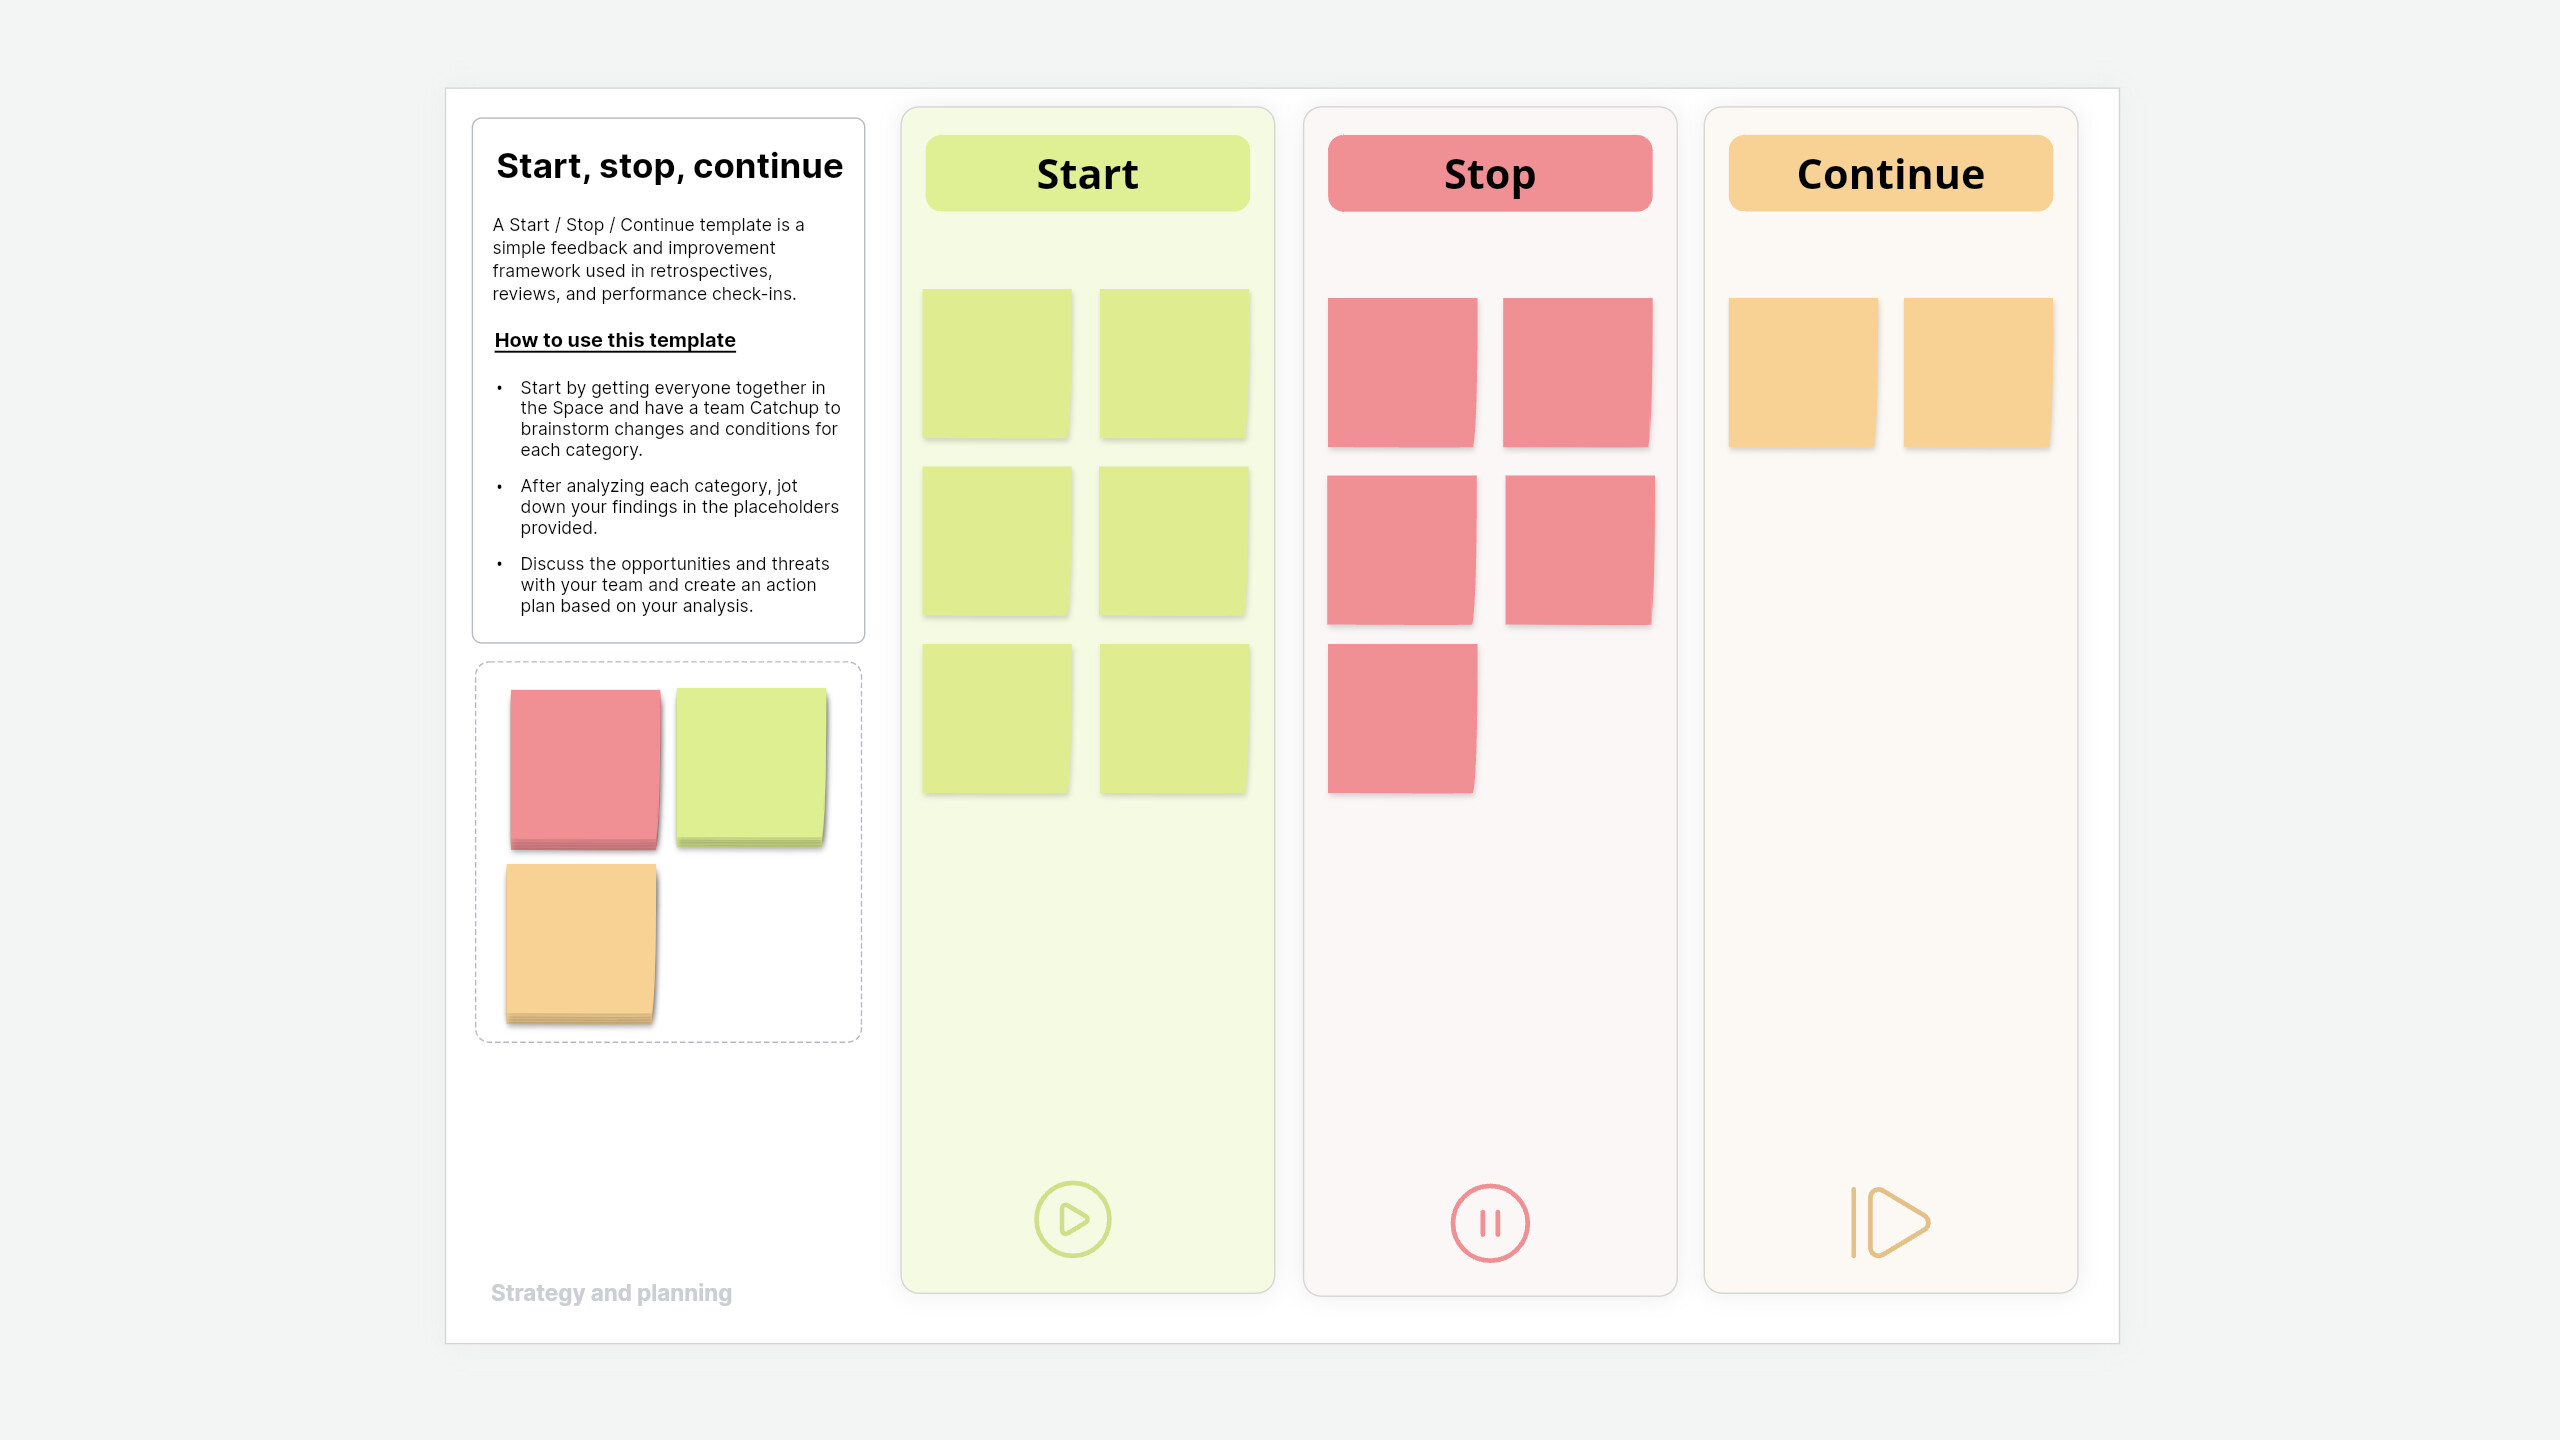This screenshot has height=1440, width=2560.
Task: Click the Start, stop, continue title
Action: coord(669,166)
